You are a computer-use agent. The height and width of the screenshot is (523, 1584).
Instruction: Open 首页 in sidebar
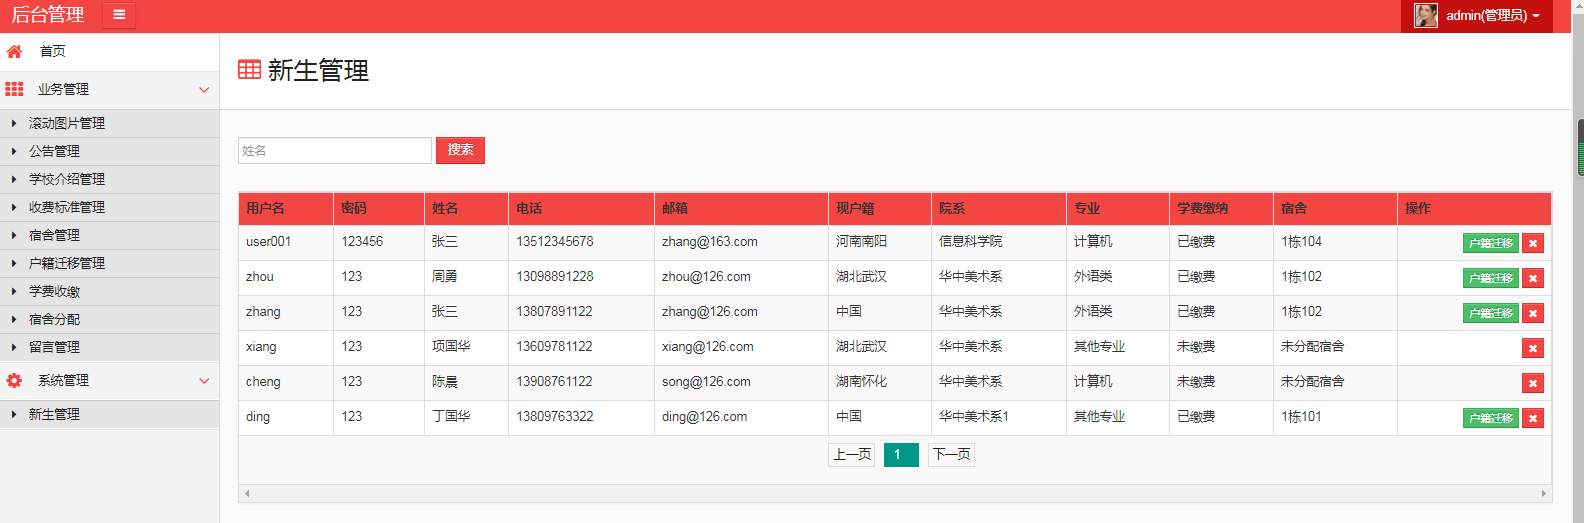coord(110,52)
